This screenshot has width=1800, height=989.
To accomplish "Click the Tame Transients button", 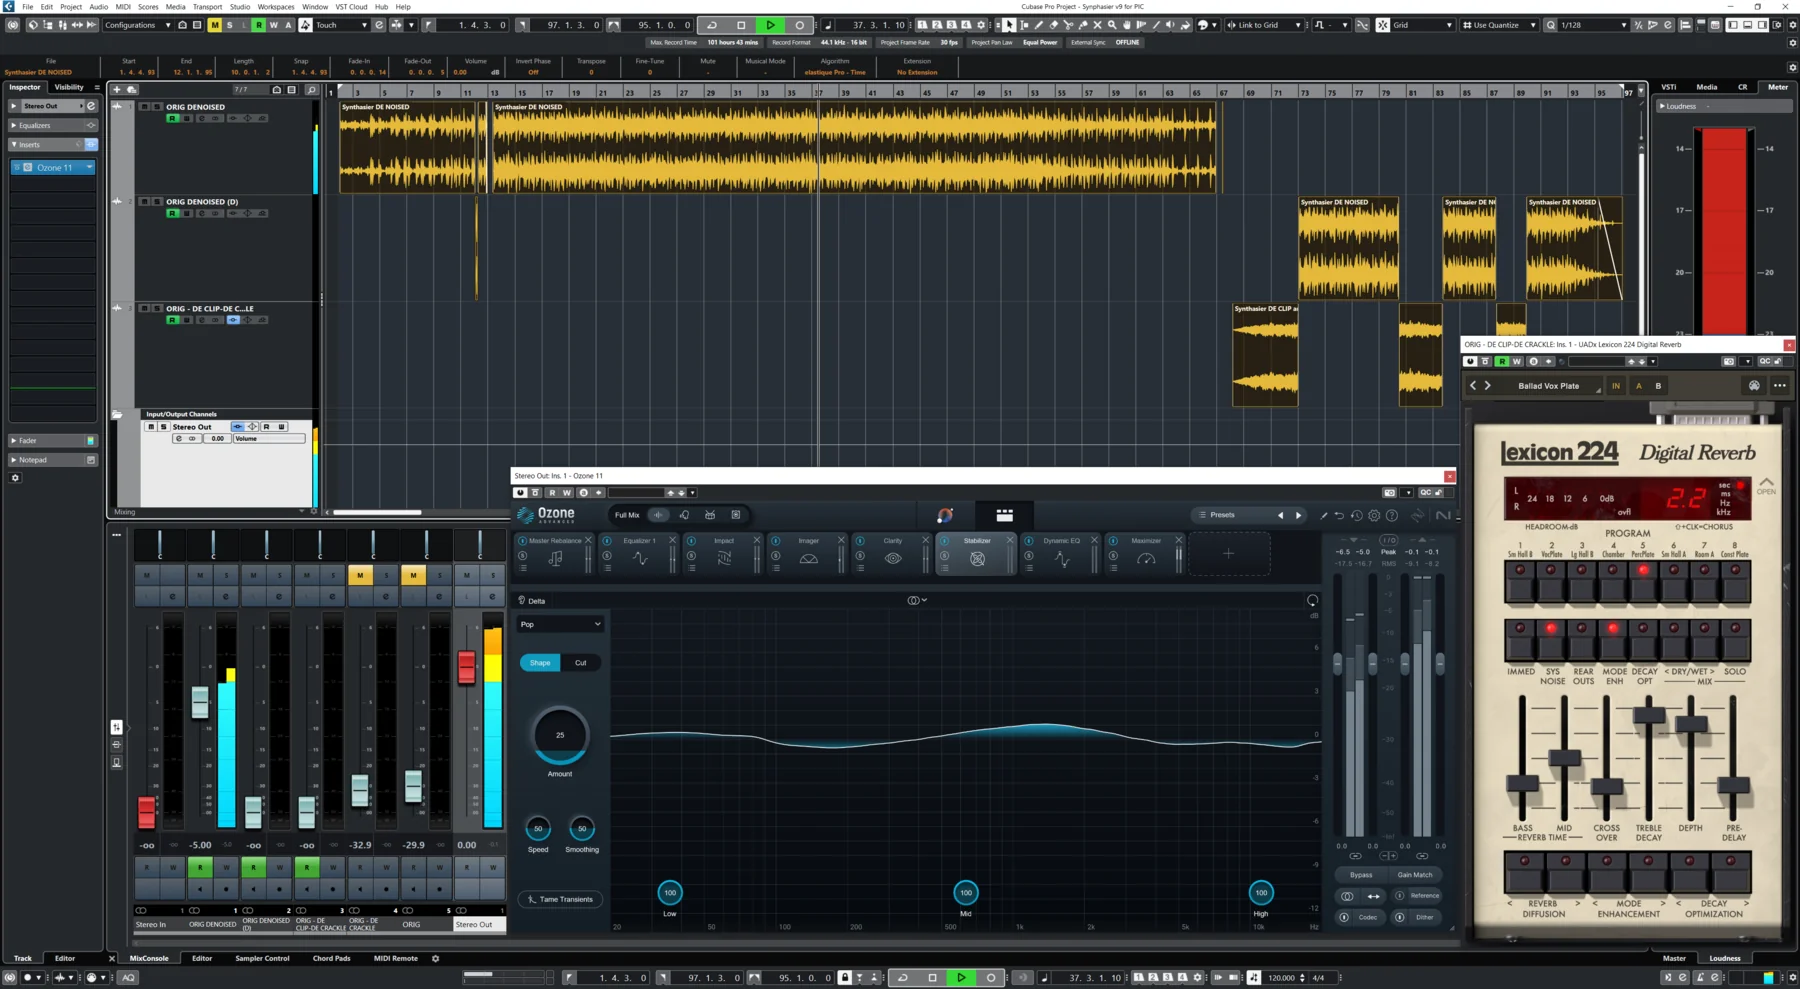I will (559, 898).
